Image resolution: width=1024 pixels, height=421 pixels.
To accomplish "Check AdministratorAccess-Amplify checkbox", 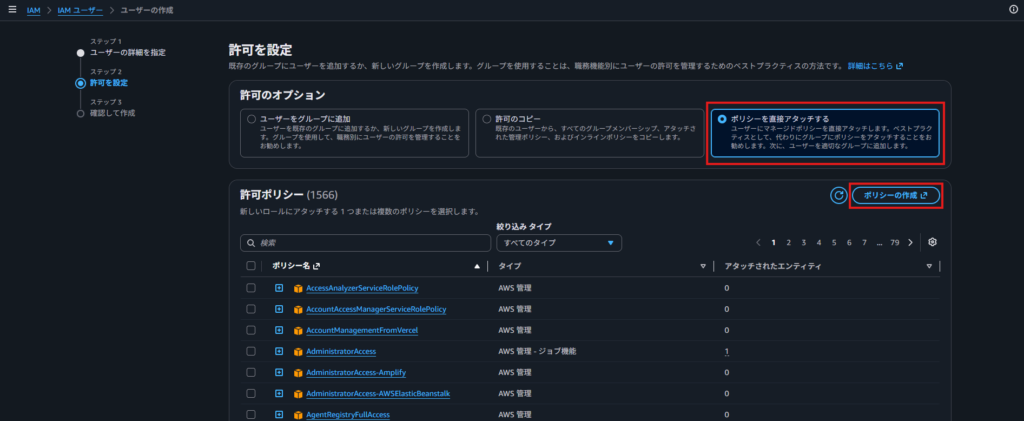I will tap(251, 372).
